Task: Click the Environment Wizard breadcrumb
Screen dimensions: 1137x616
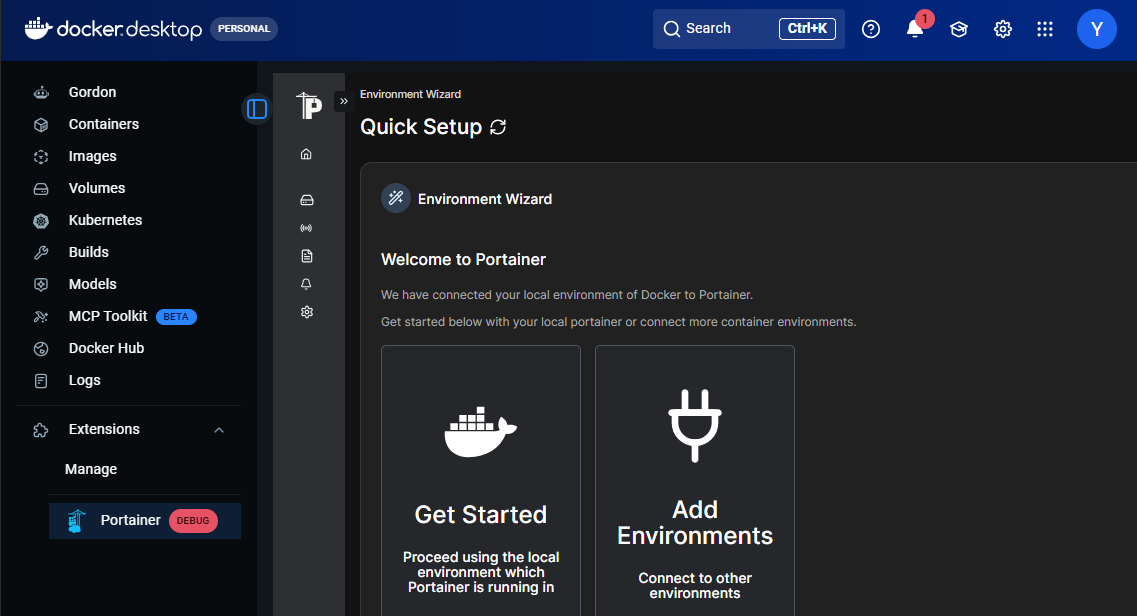Action: (410, 94)
